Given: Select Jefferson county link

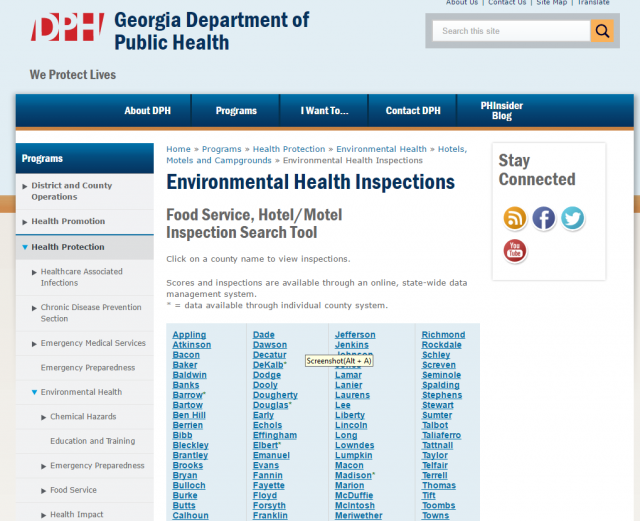Looking at the screenshot, I should 355,335.
